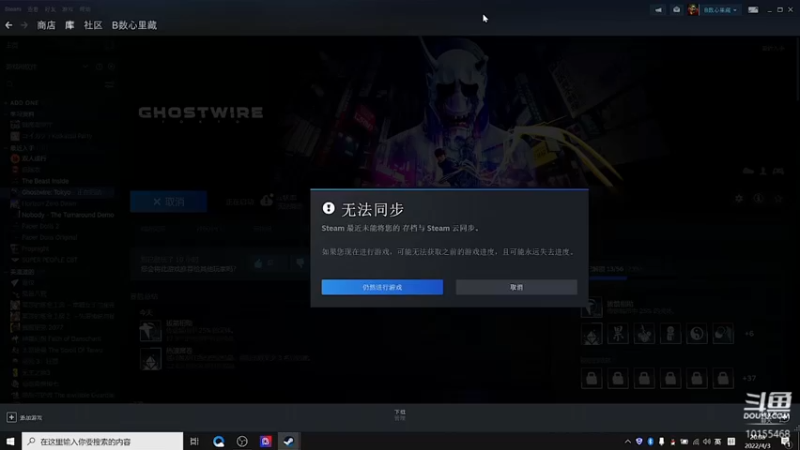Go forward with the right arrow

[24, 25]
